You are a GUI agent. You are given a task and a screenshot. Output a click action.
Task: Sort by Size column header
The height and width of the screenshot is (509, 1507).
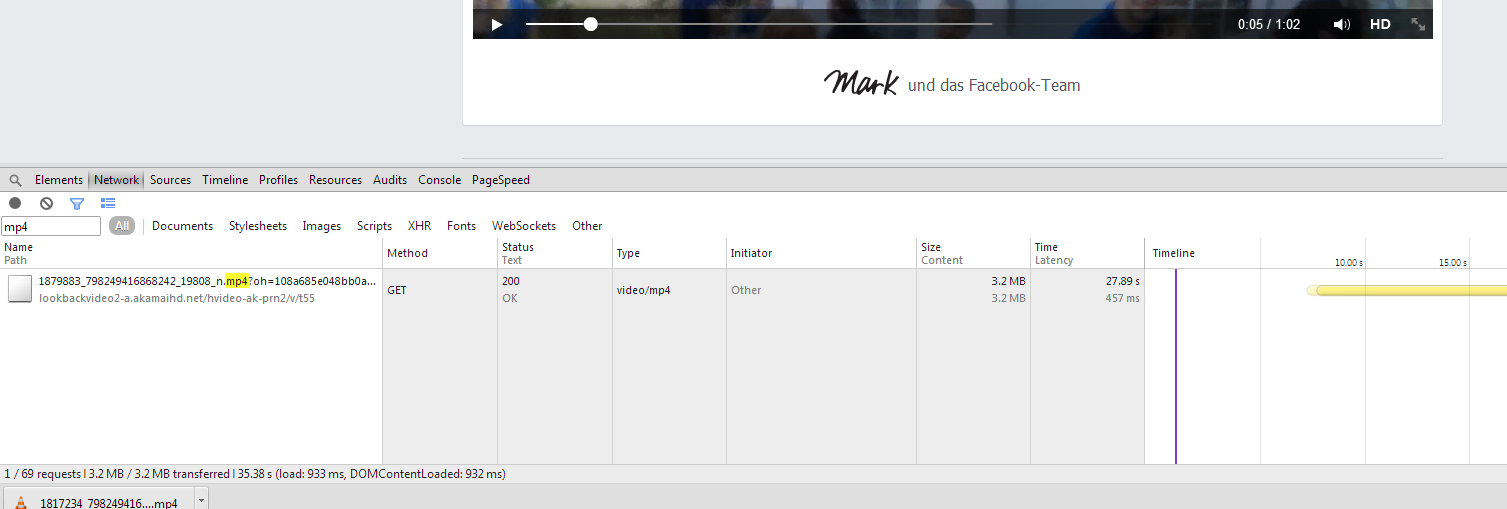973,253
